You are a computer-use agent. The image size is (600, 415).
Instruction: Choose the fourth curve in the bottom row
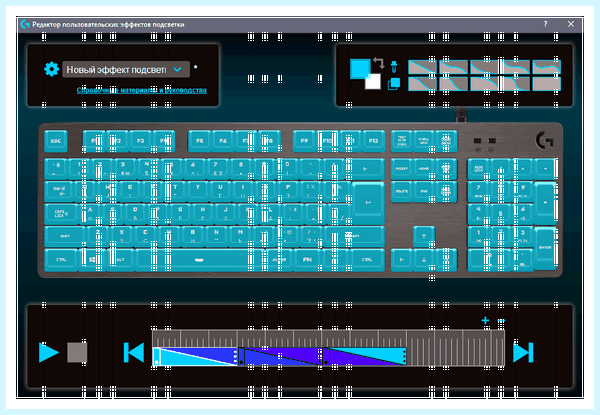tap(516, 84)
